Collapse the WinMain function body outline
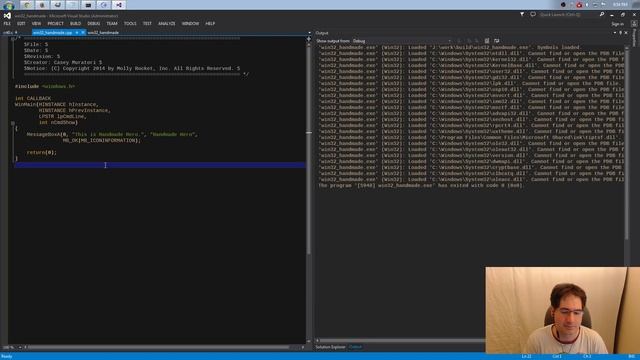 click(x=13, y=123)
